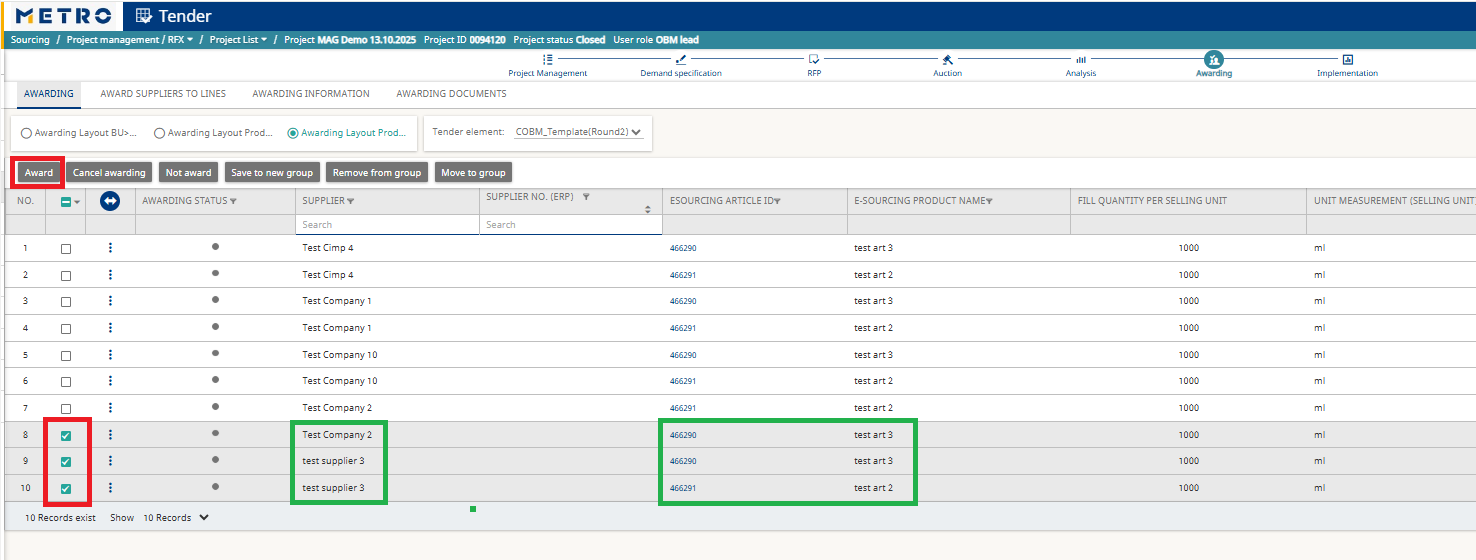The height and width of the screenshot is (560, 1476).
Task: Tick the checkbox for row 3
Action: (66, 302)
